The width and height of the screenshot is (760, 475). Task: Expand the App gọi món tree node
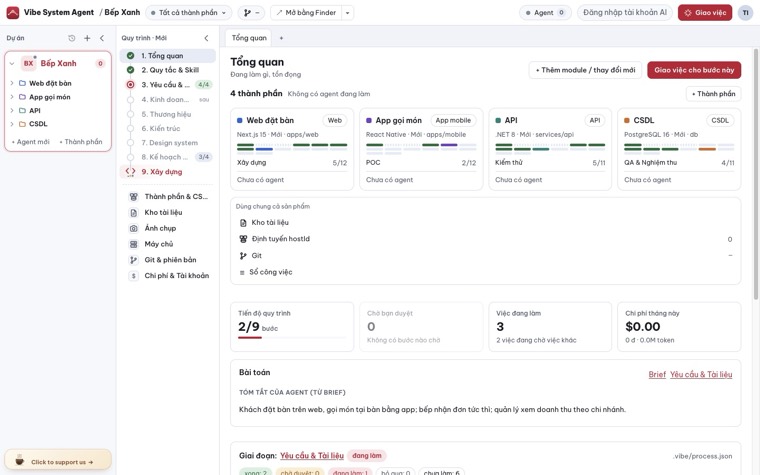click(12, 97)
